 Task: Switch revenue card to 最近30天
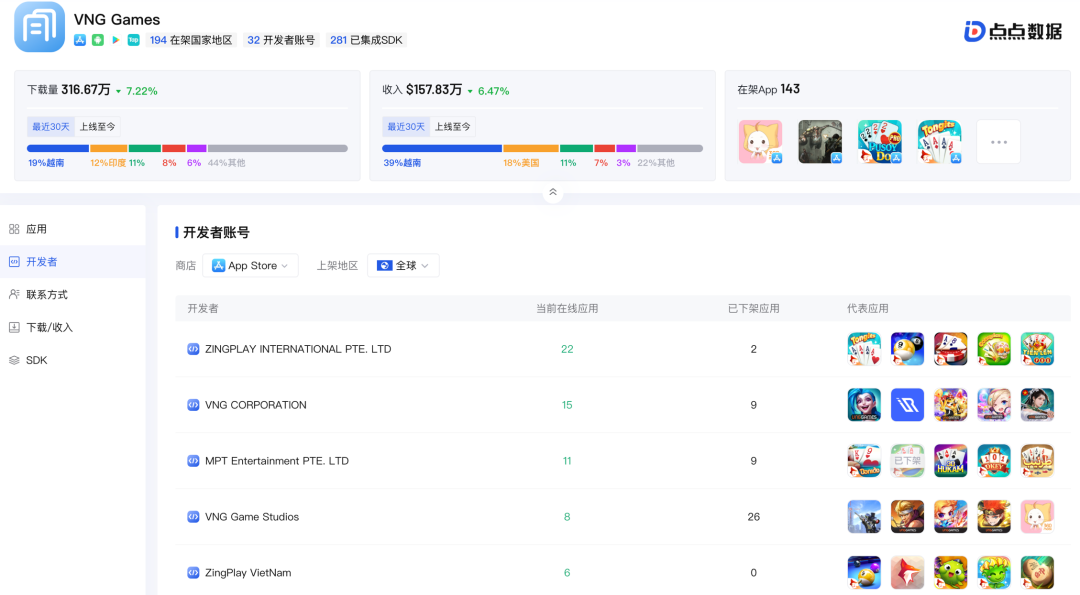pyautogui.click(x=406, y=127)
